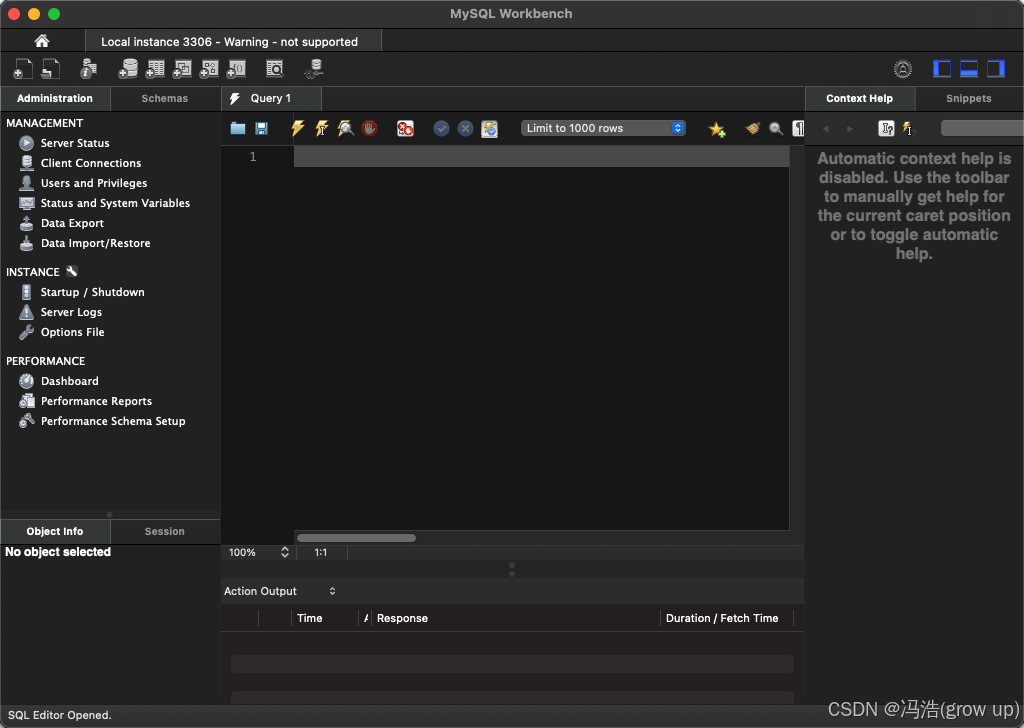Open Users and Privileges
This screenshot has width=1024, height=728.
(93, 183)
